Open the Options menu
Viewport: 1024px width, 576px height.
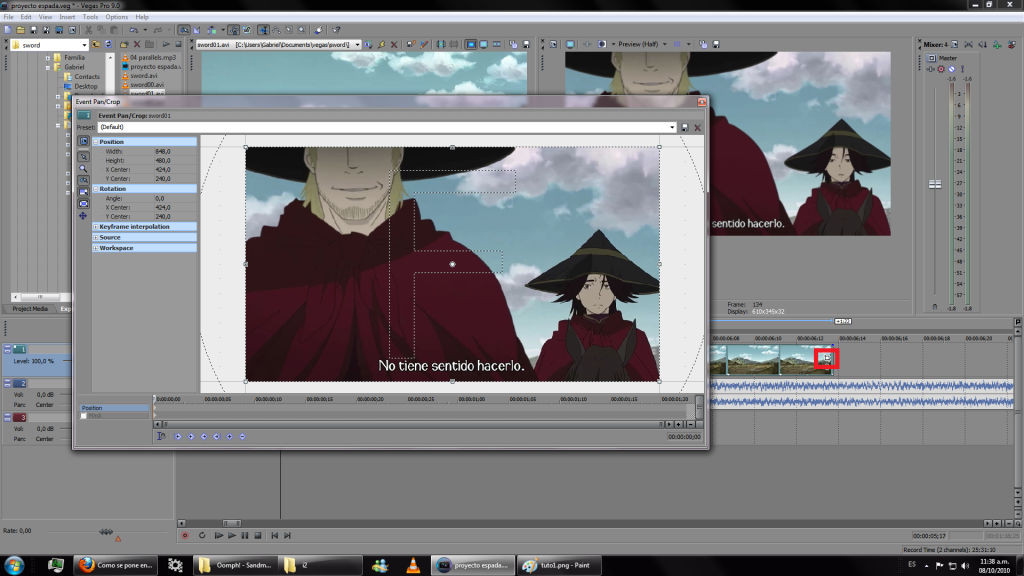coord(117,17)
